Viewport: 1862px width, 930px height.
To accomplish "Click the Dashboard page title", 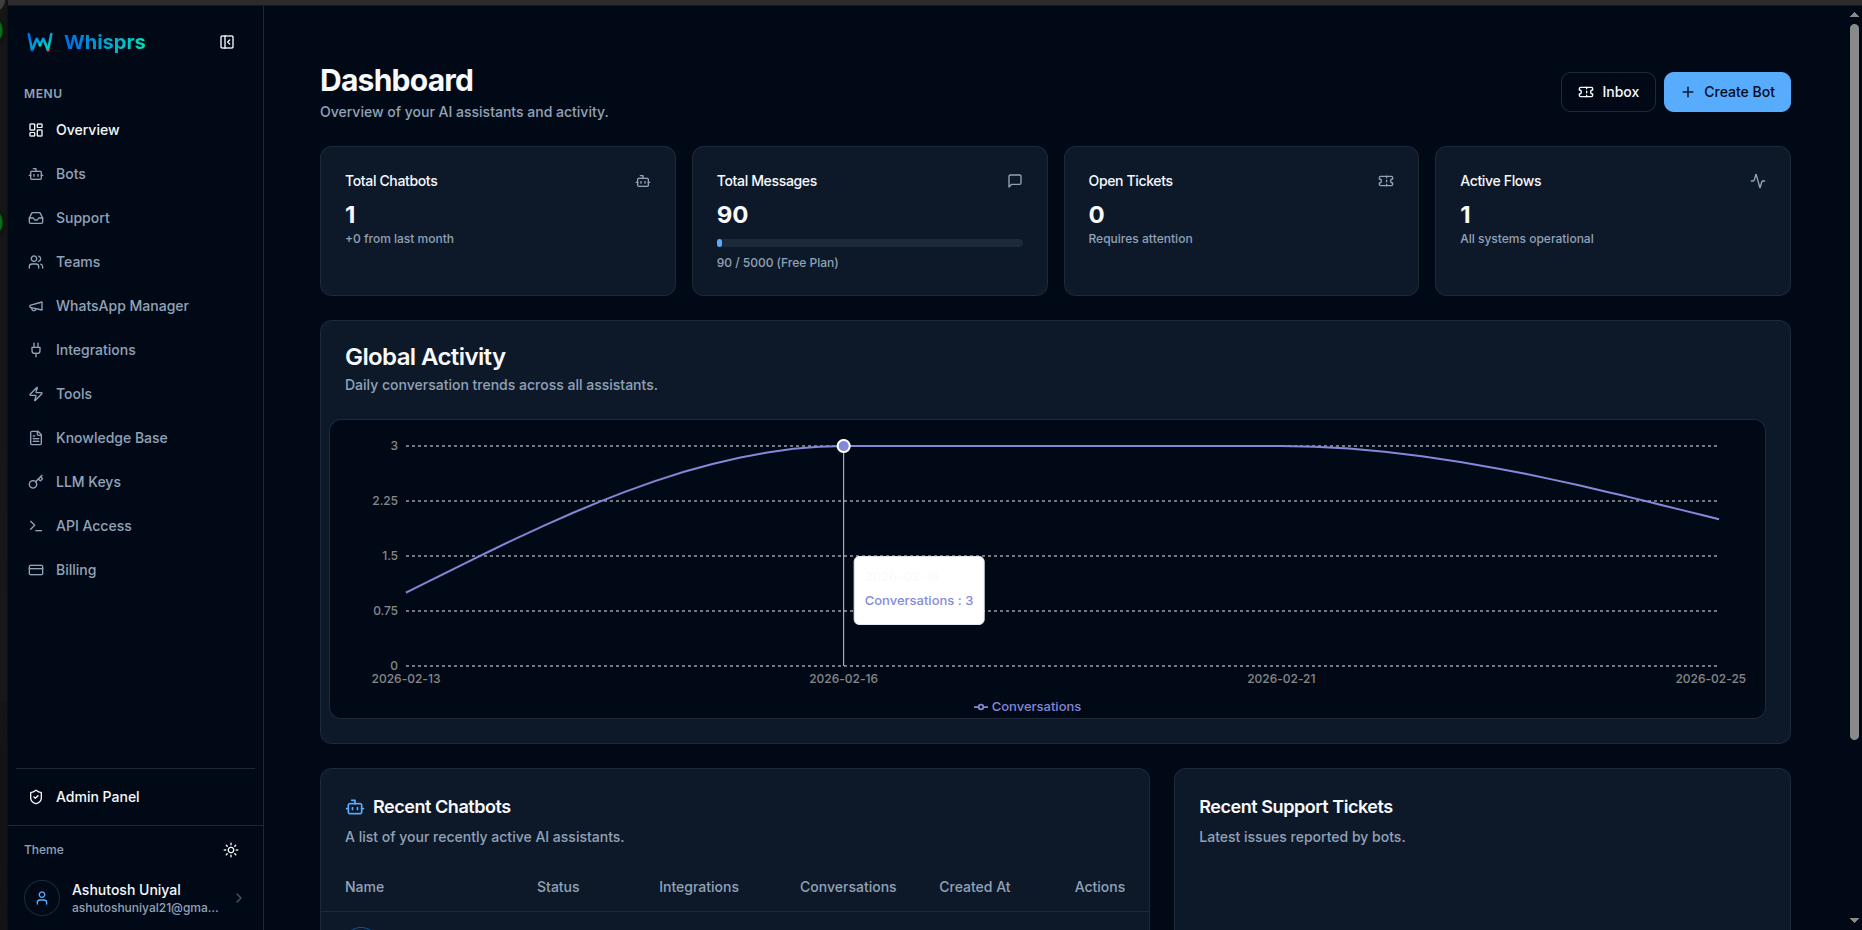I will pyautogui.click(x=397, y=80).
